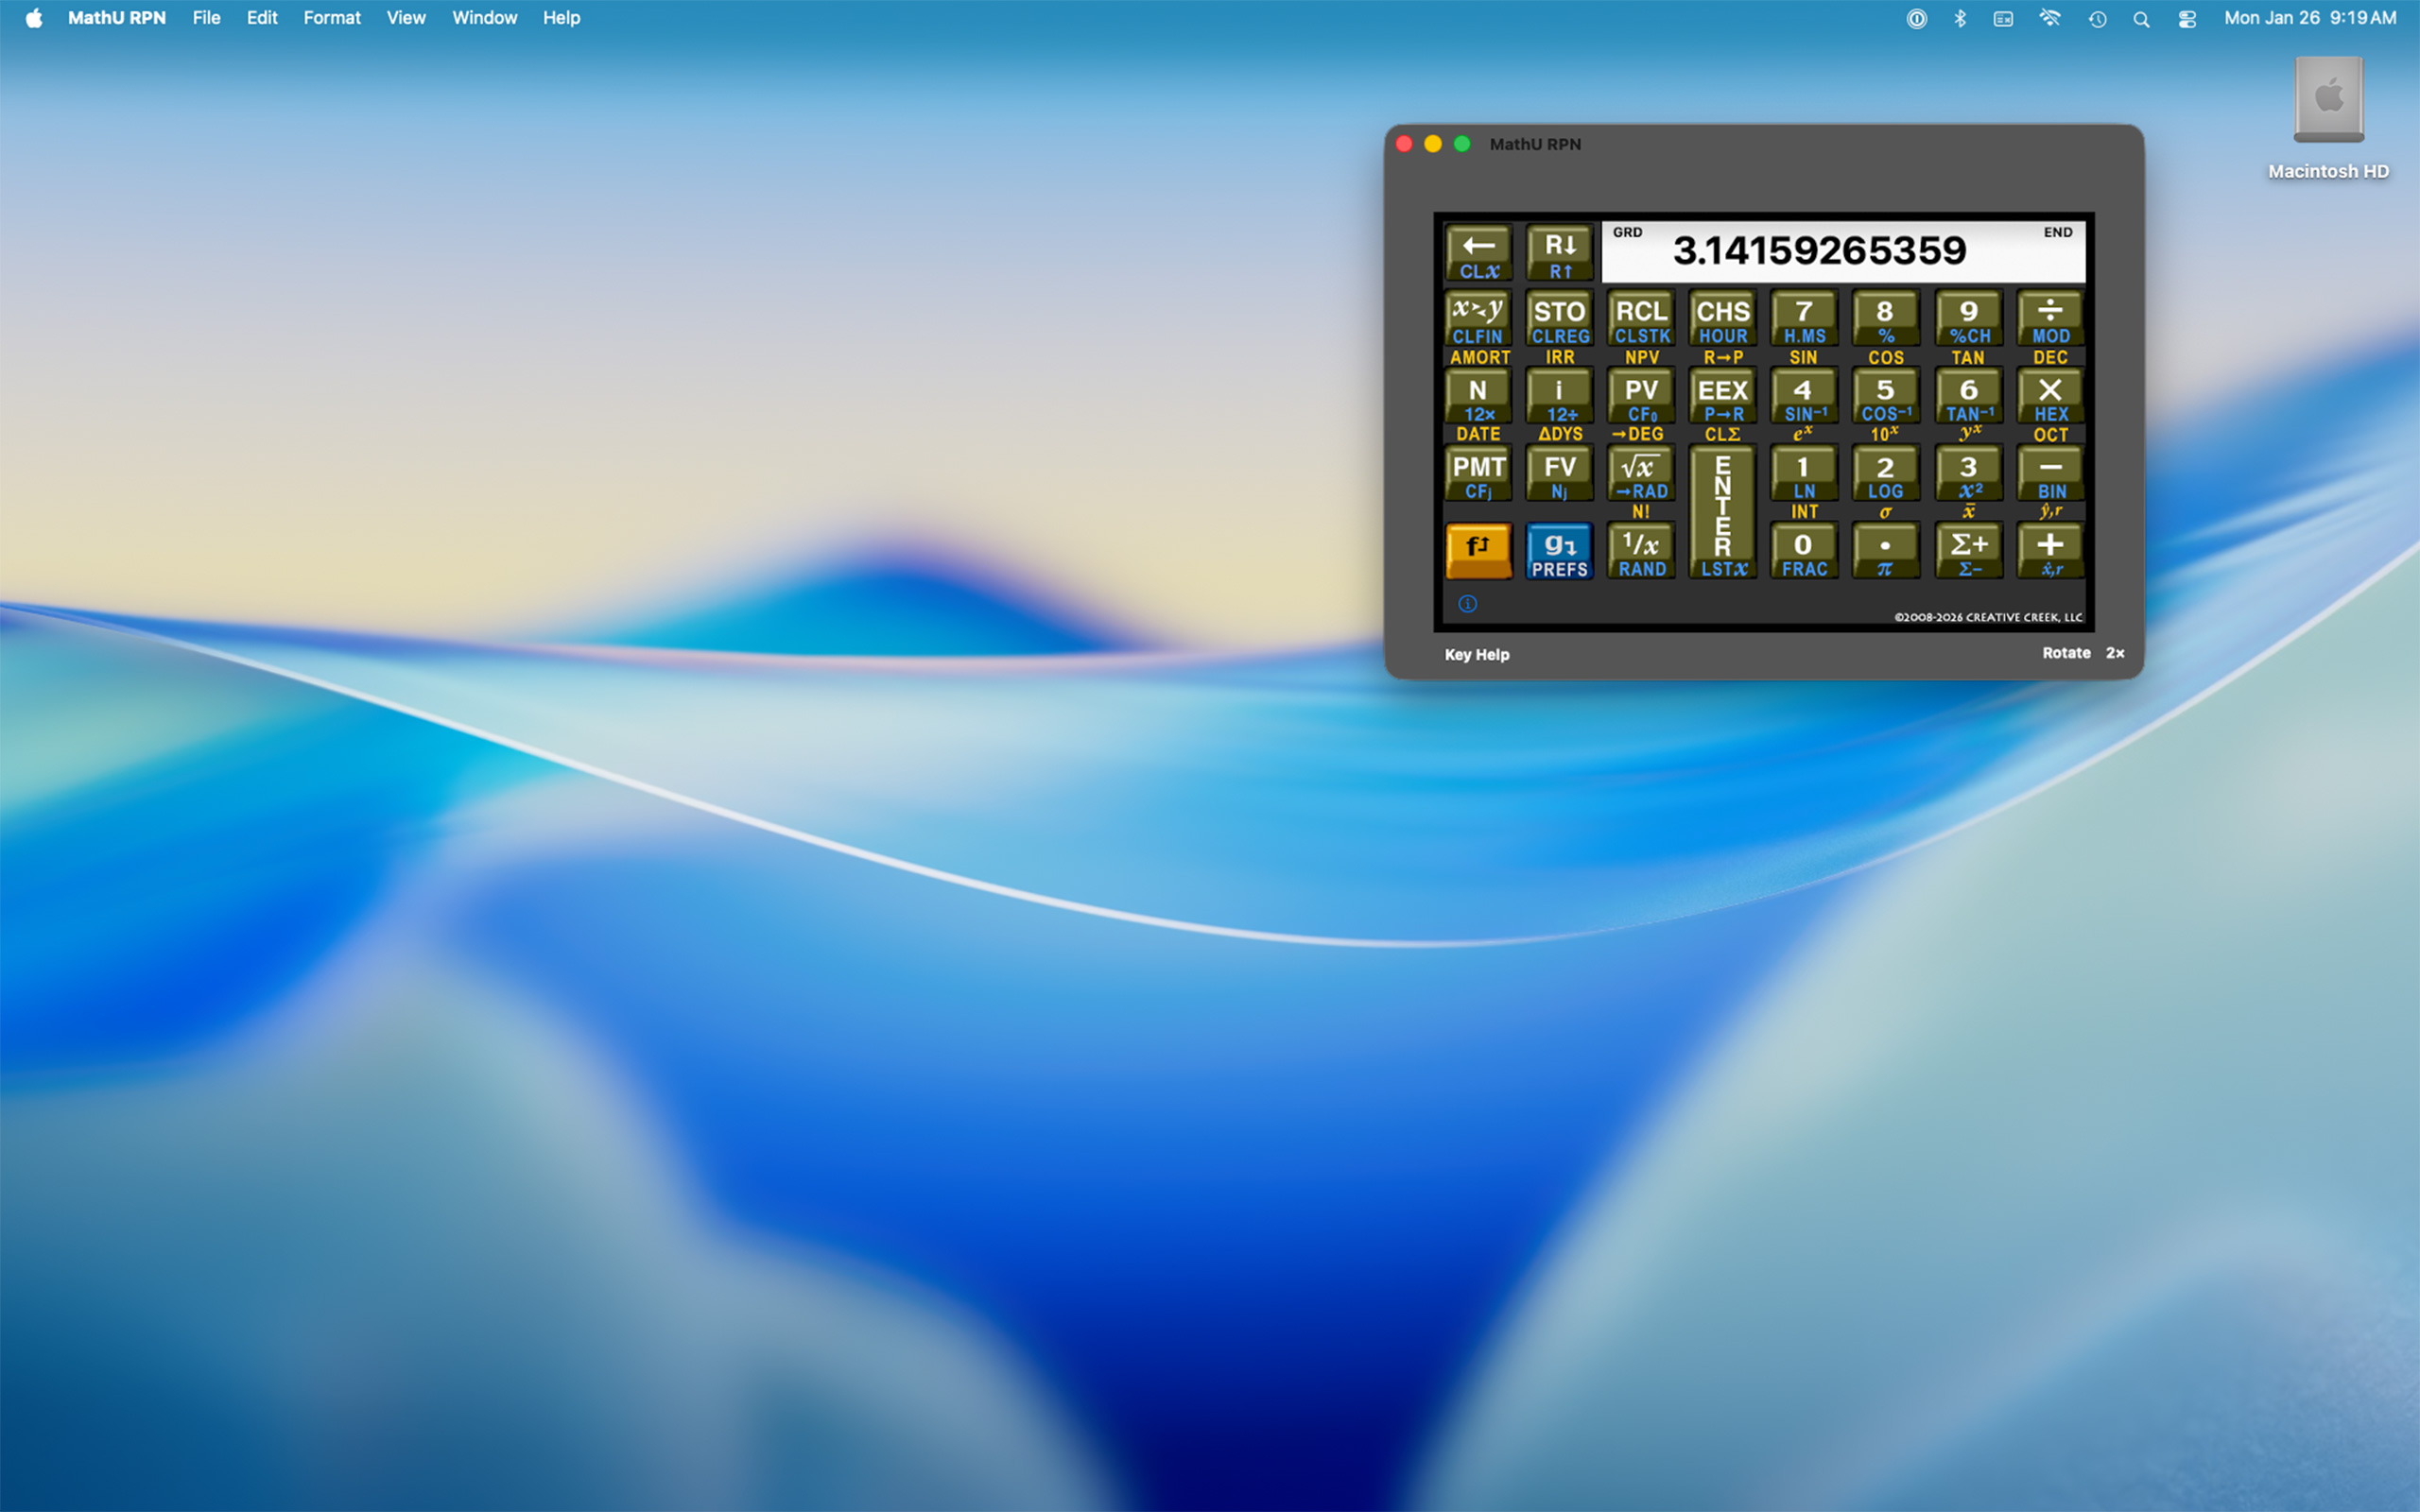Click the number 6 key

(x=1968, y=397)
